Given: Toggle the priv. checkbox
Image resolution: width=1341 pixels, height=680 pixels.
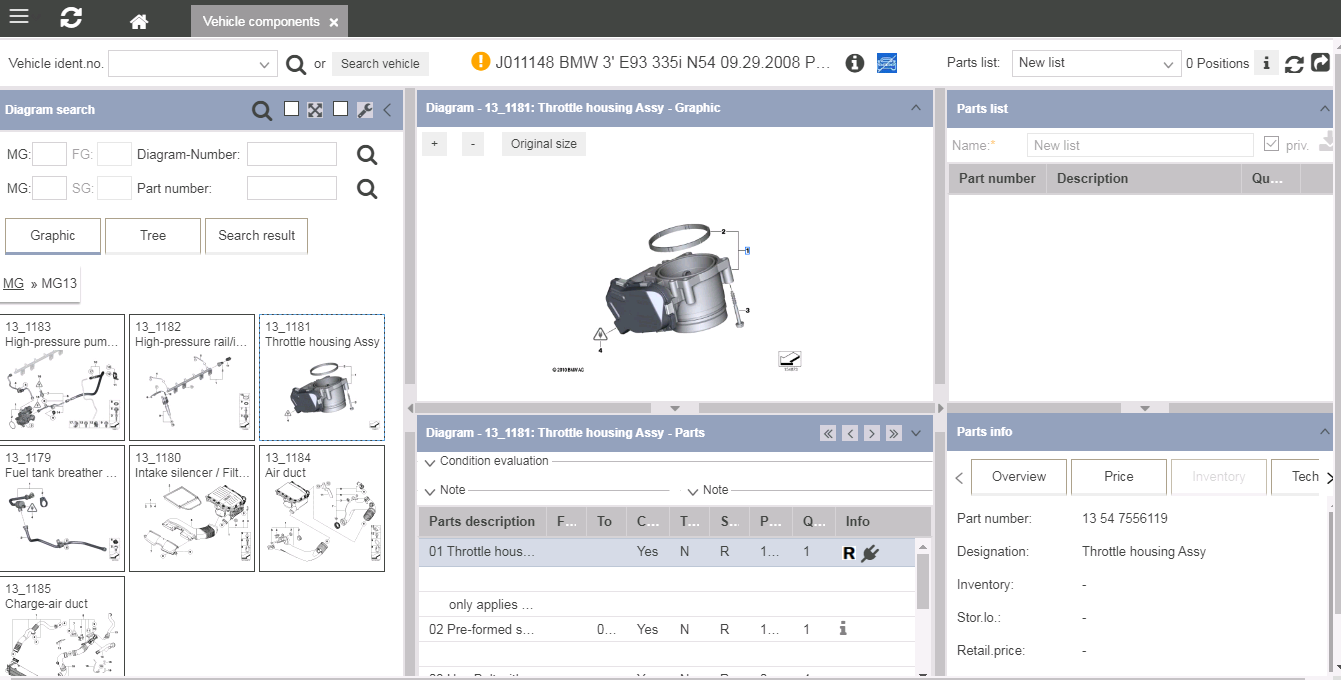Looking at the screenshot, I should click(x=1271, y=145).
